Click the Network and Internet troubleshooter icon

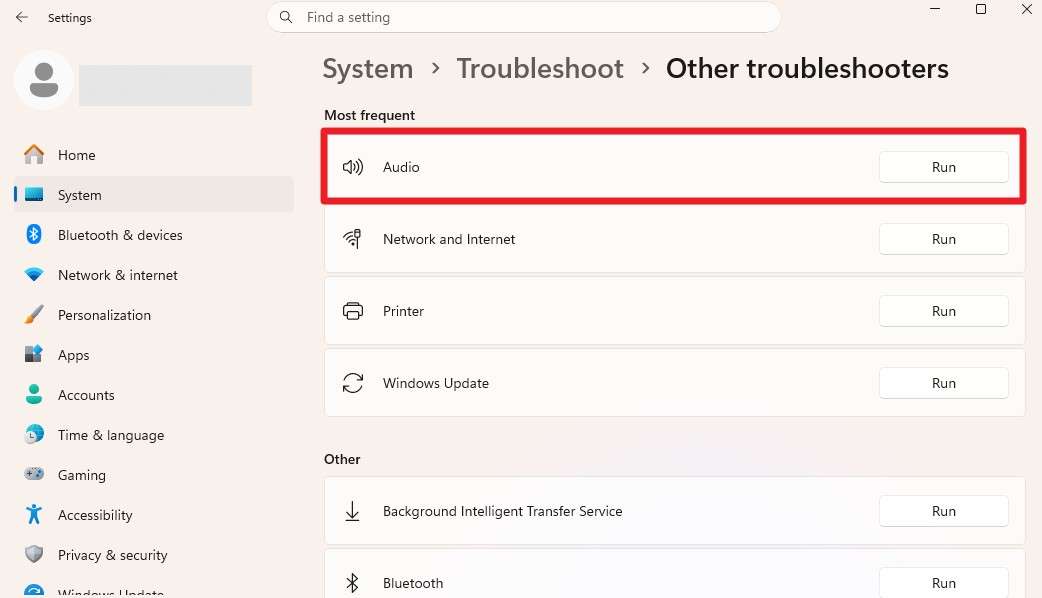pos(353,239)
